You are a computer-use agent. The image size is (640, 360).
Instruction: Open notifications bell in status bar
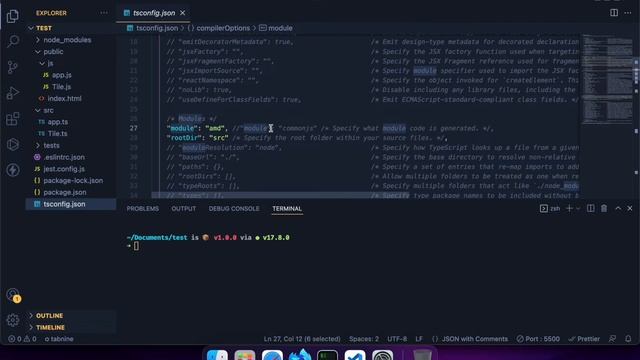point(628,339)
